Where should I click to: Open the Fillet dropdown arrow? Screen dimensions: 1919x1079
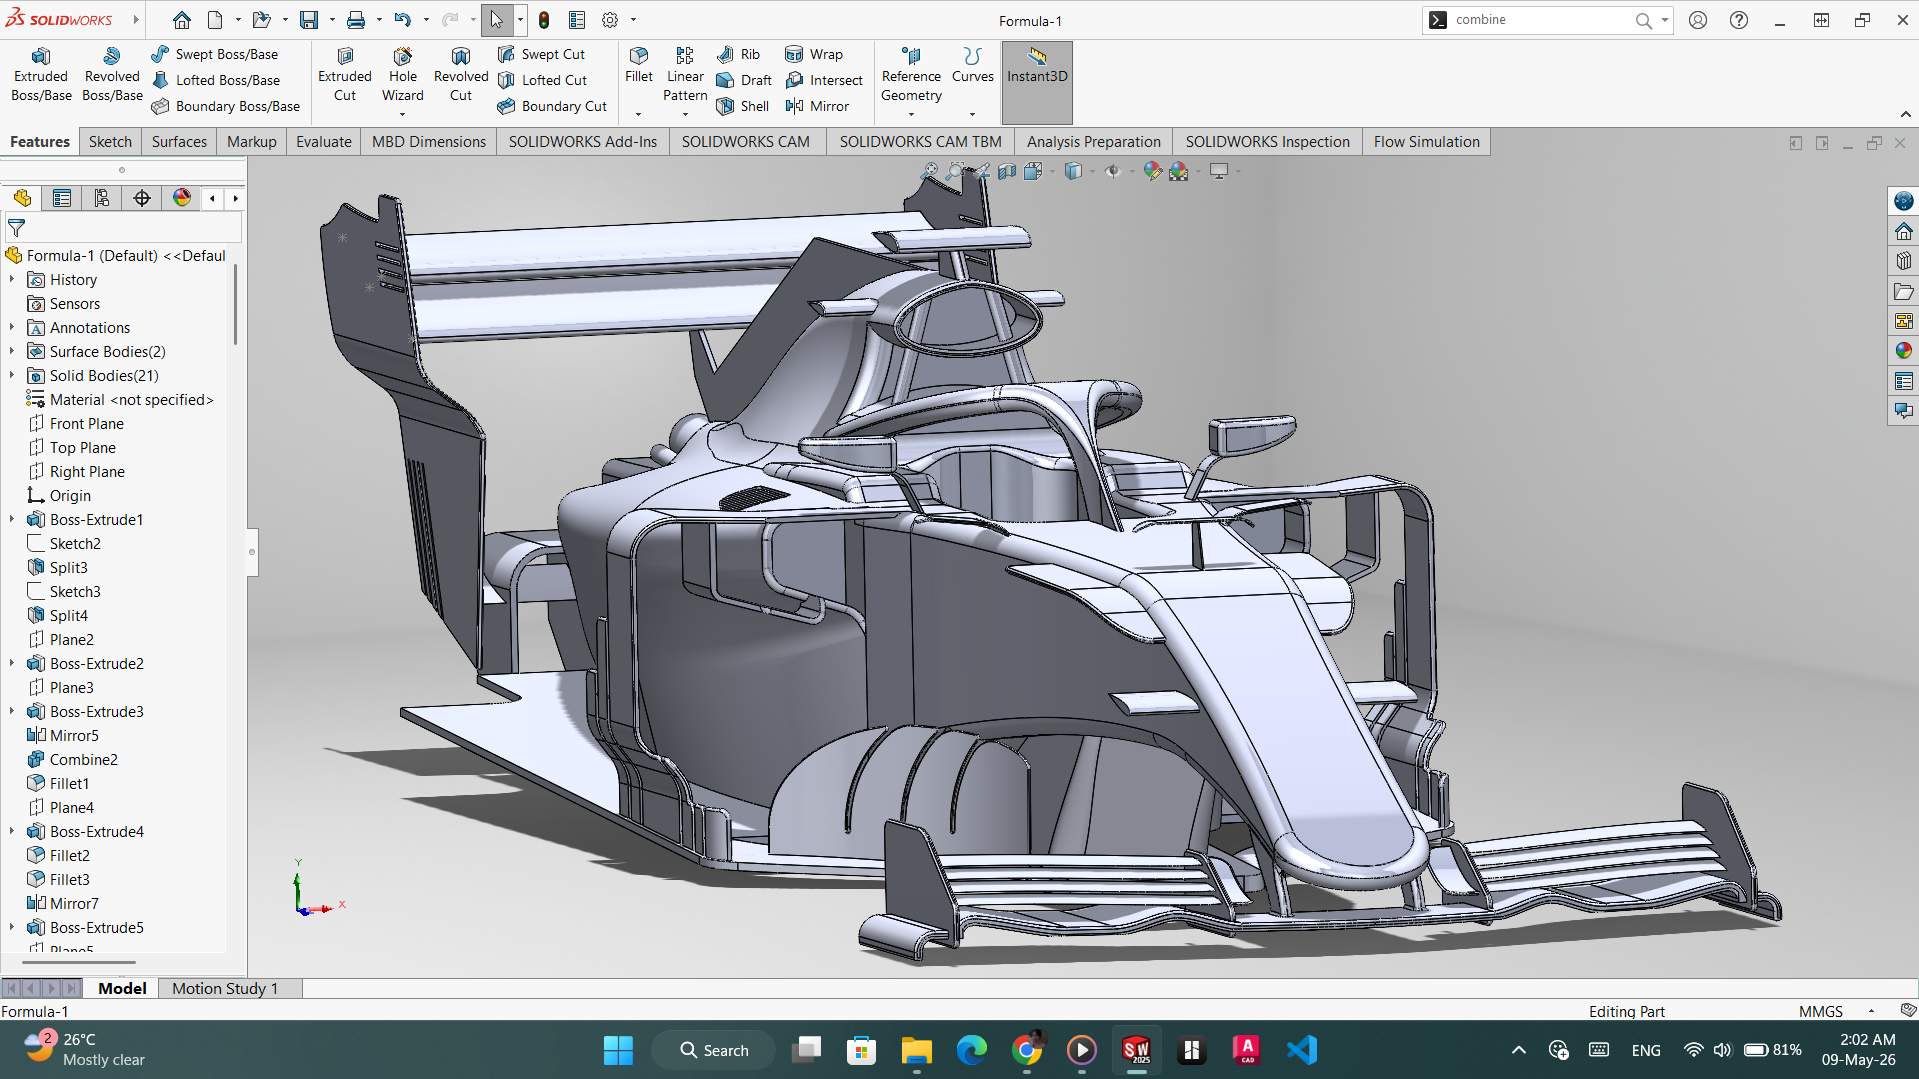pos(638,115)
